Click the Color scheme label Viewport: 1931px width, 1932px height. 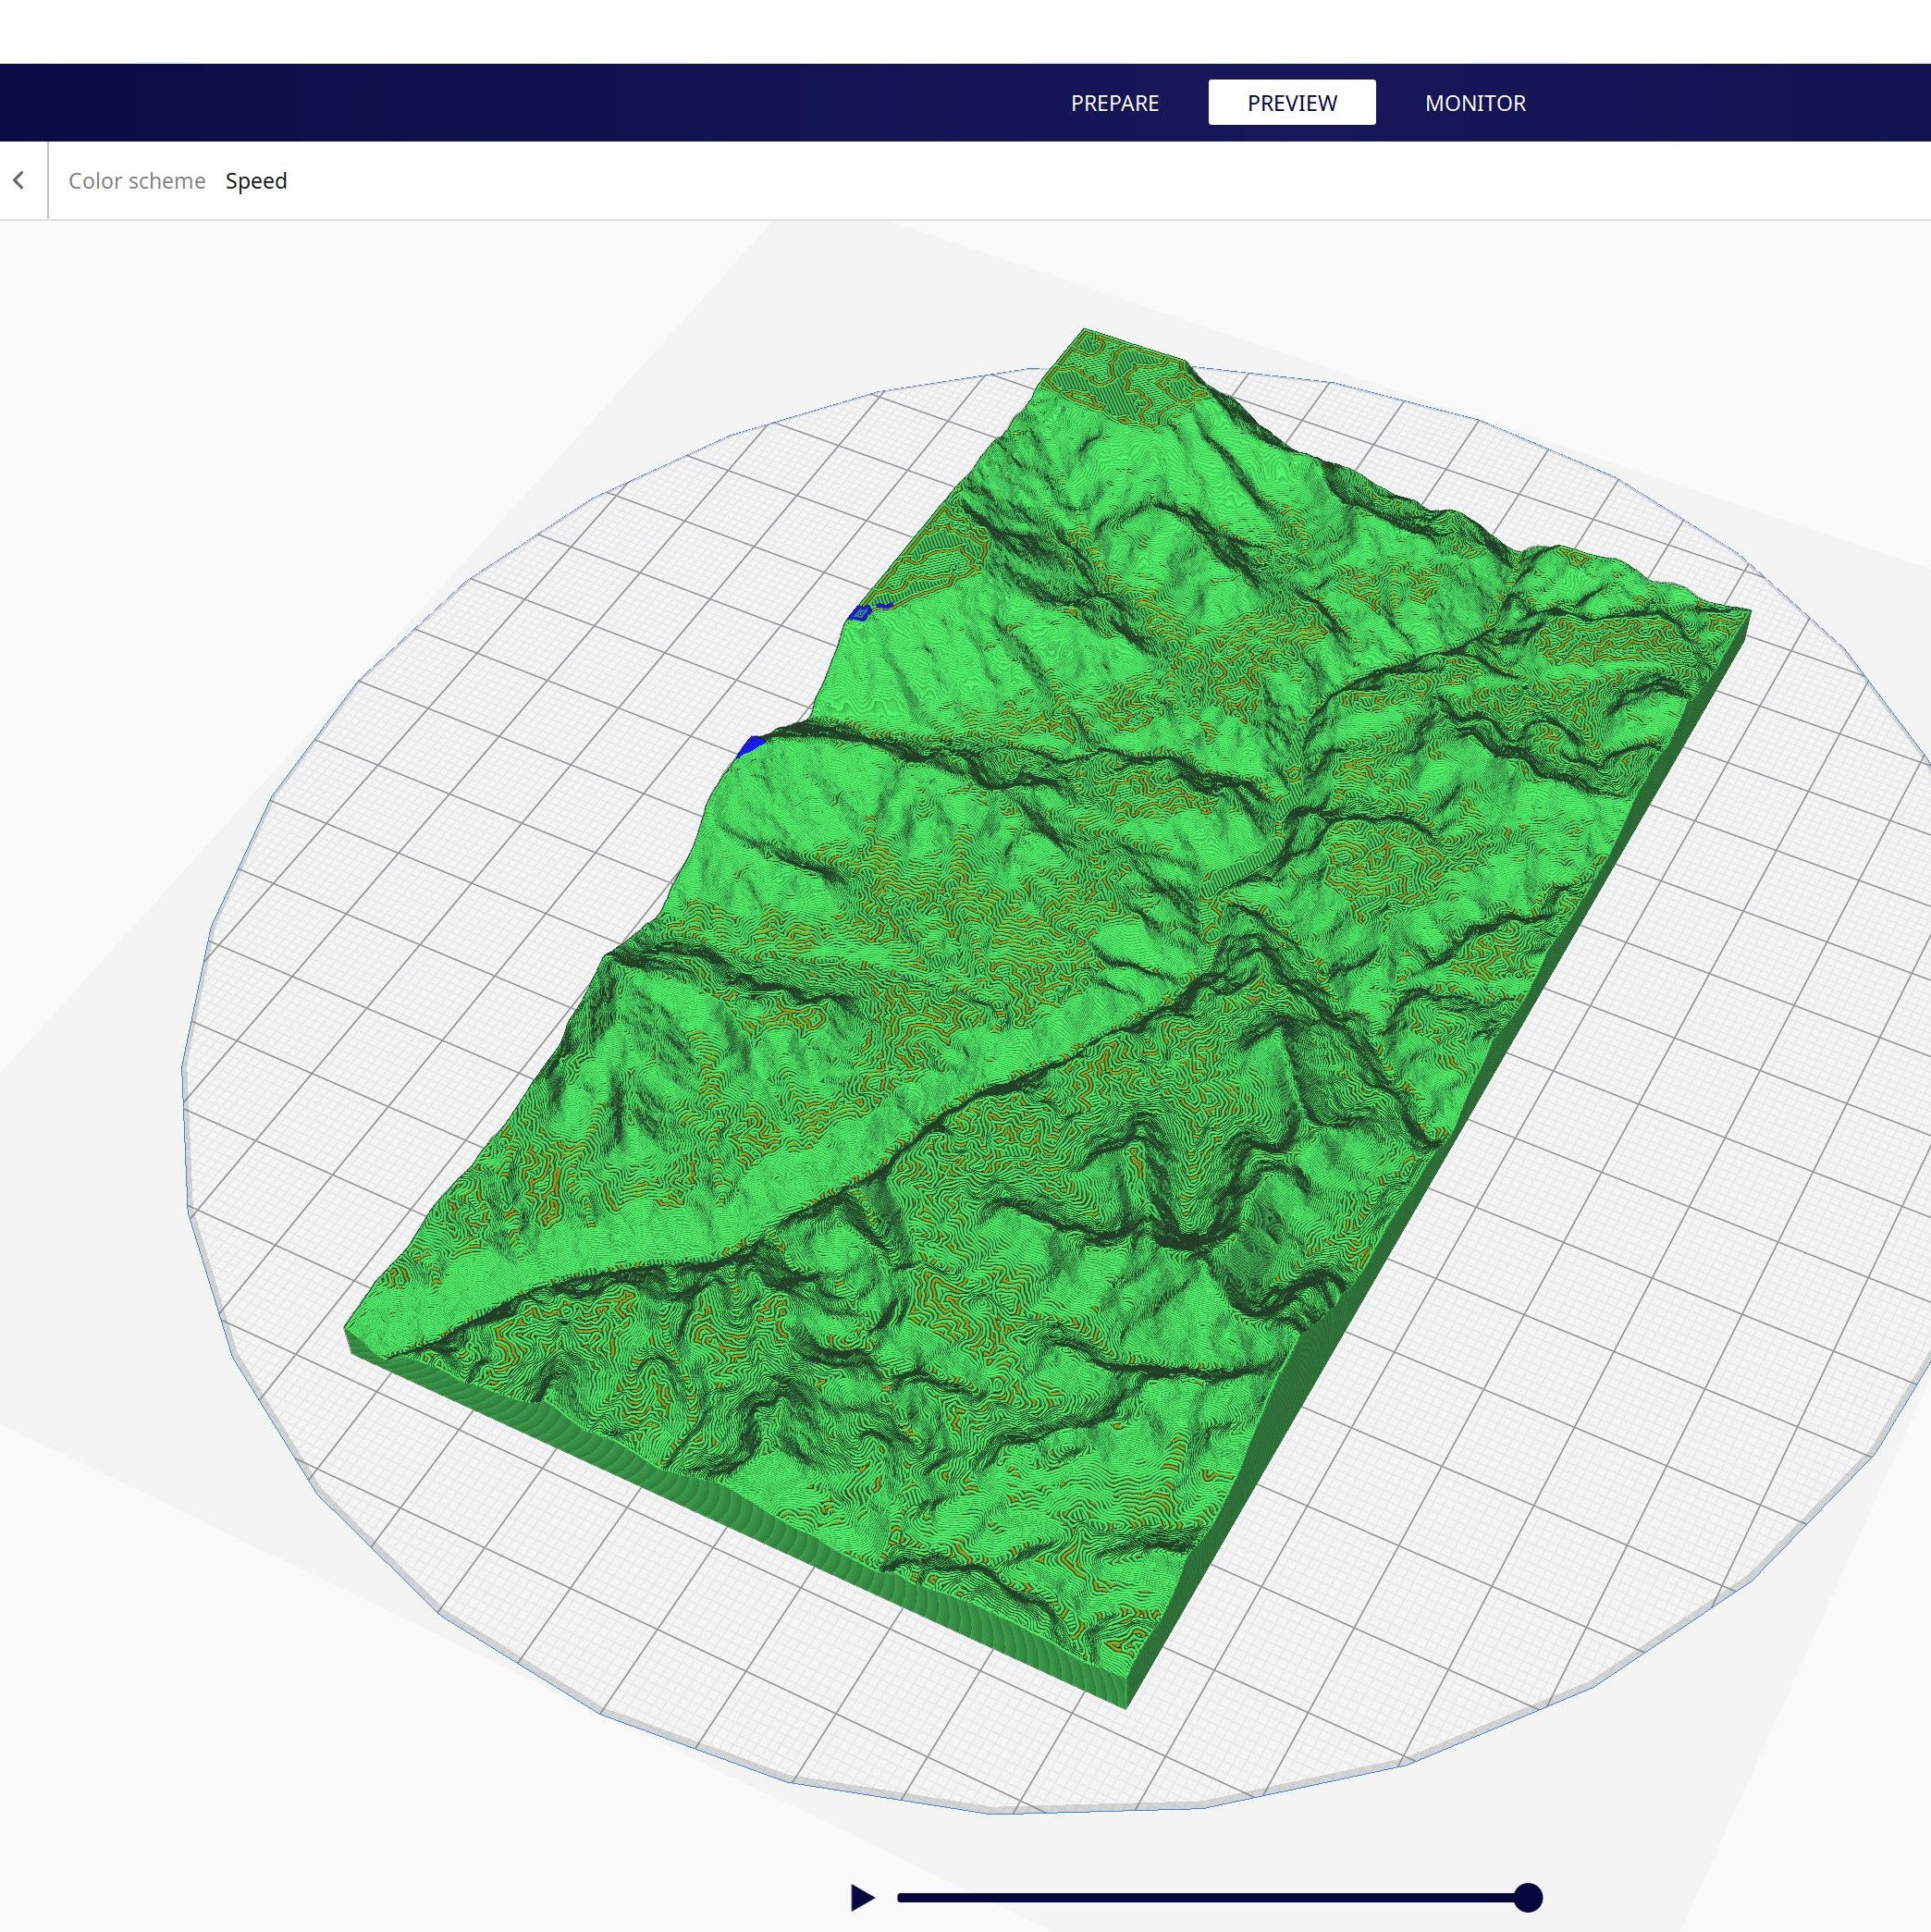pyautogui.click(x=137, y=181)
